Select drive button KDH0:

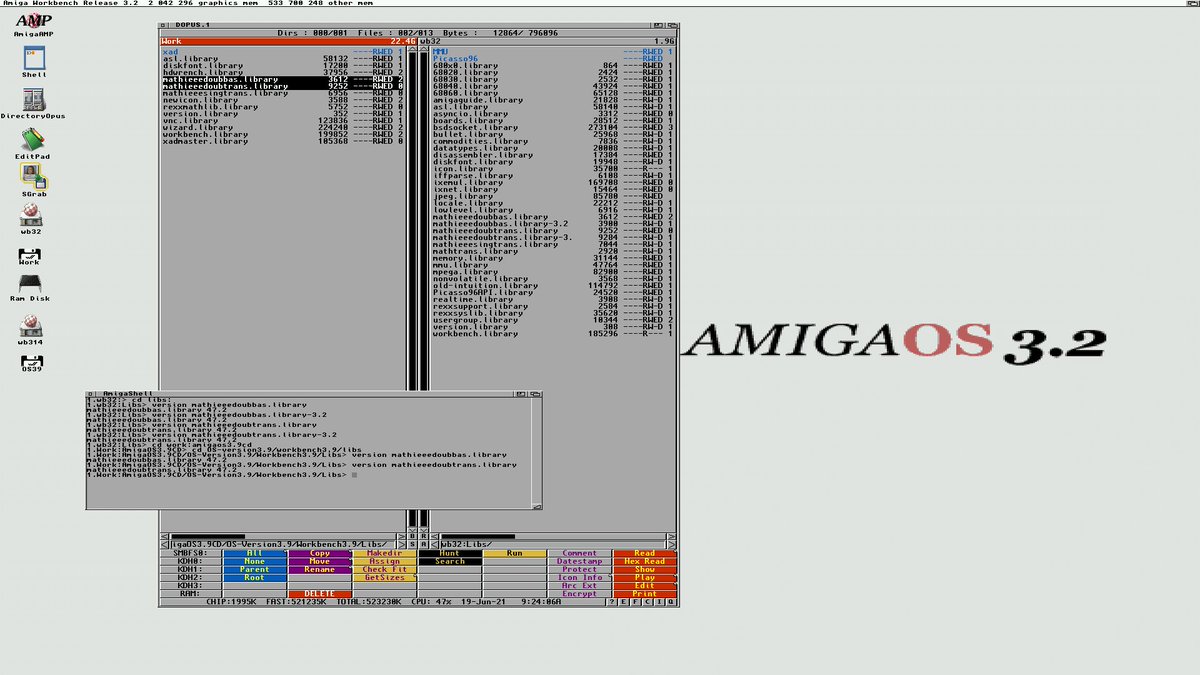point(192,561)
